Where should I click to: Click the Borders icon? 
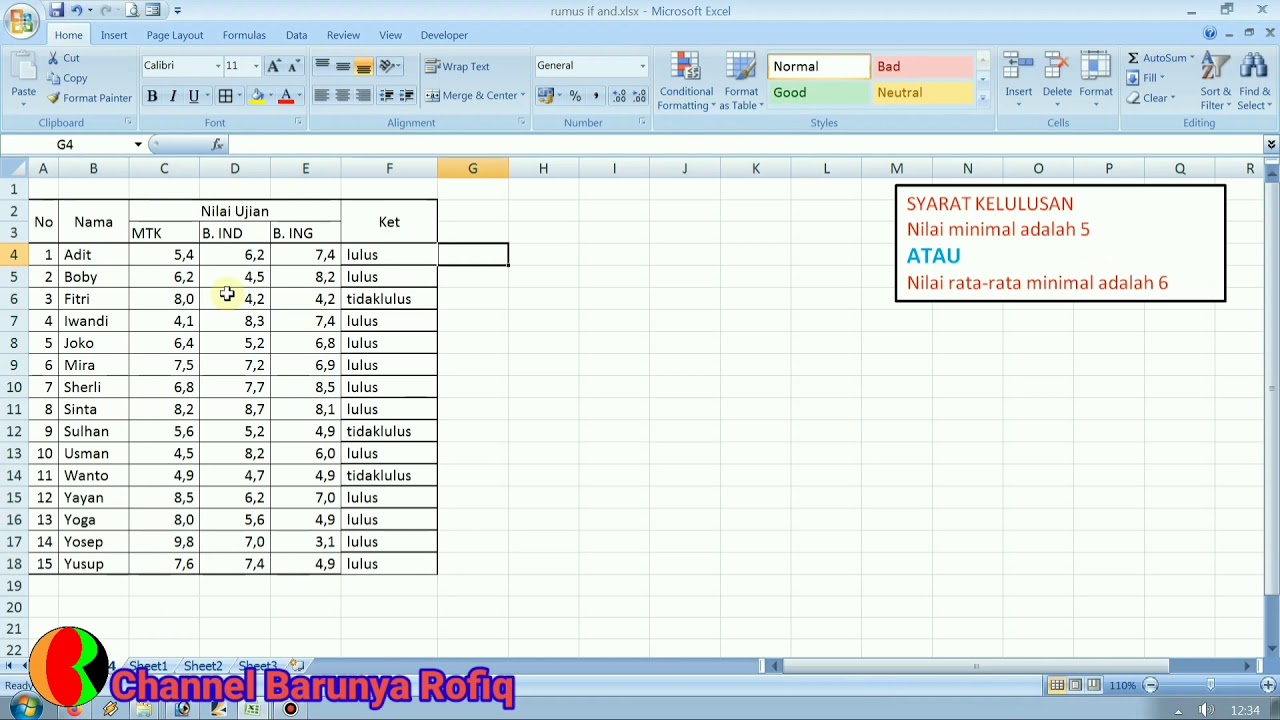[x=226, y=96]
